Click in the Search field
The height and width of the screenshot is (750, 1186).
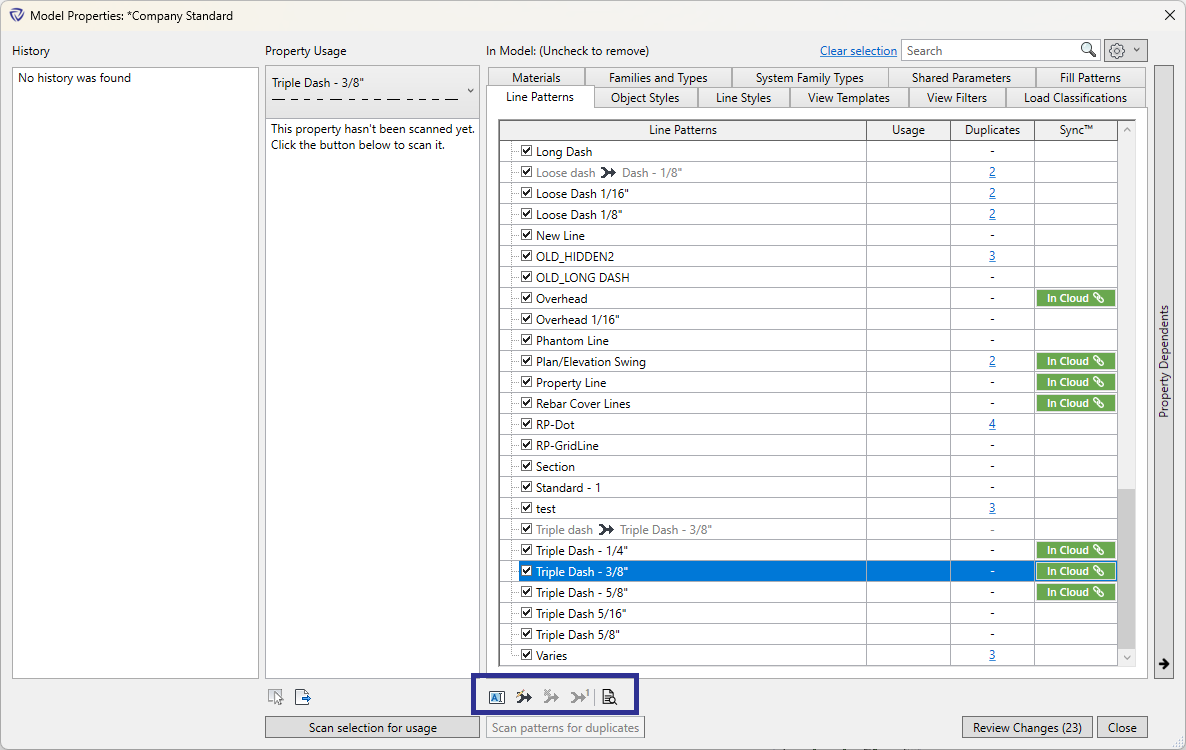pyautogui.click(x=991, y=51)
